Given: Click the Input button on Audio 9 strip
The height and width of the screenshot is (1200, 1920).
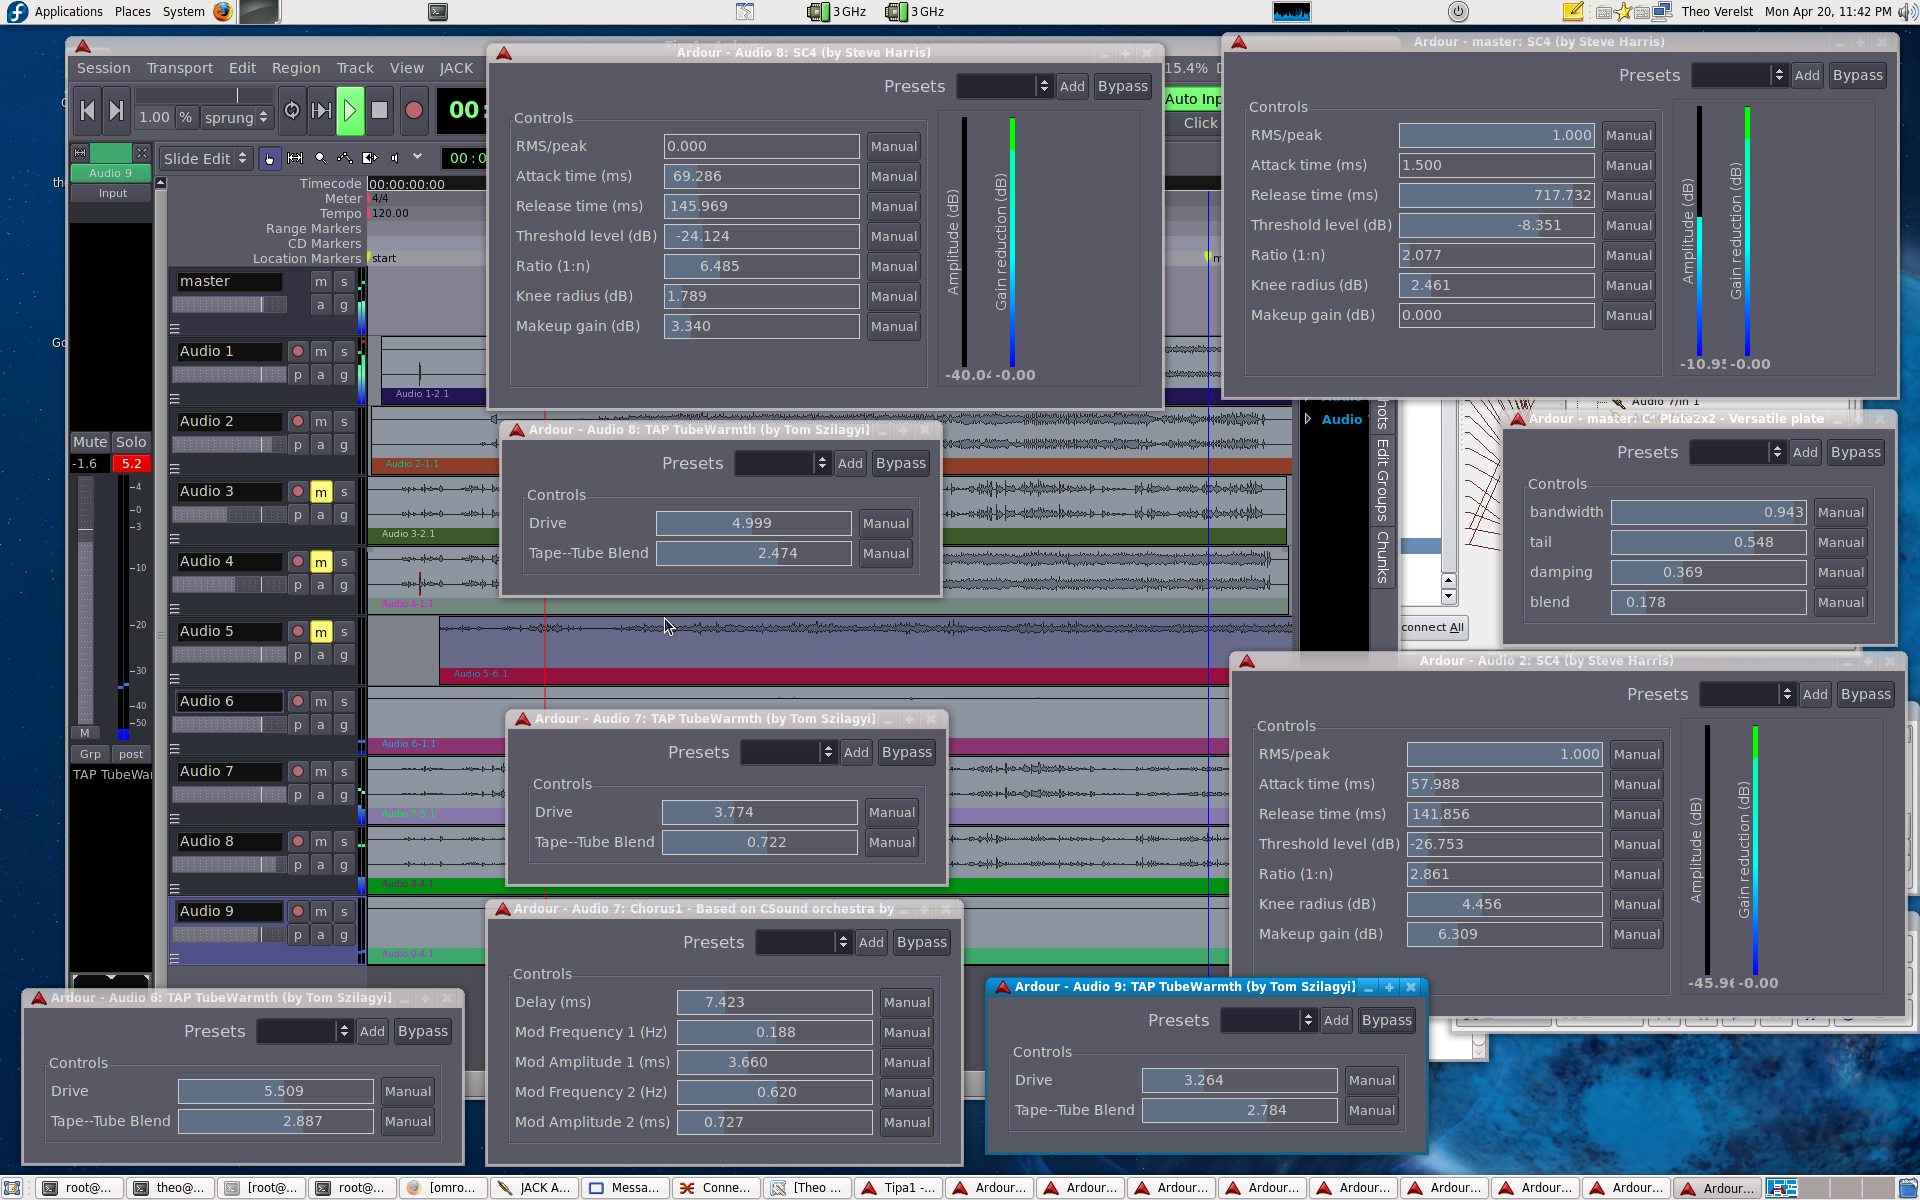Looking at the screenshot, I should 112,193.
